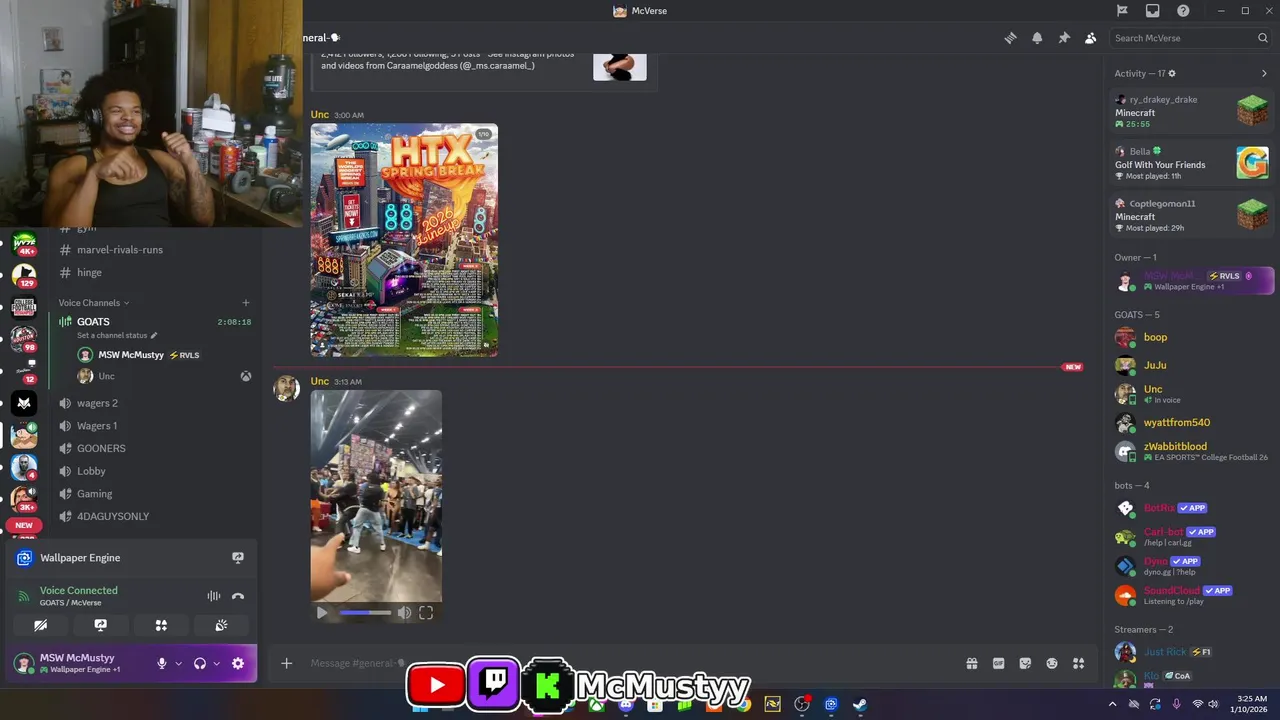Click the Unc username at 3:13 AM
This screenshot has height=720, width=1280.
click(320, 381)
